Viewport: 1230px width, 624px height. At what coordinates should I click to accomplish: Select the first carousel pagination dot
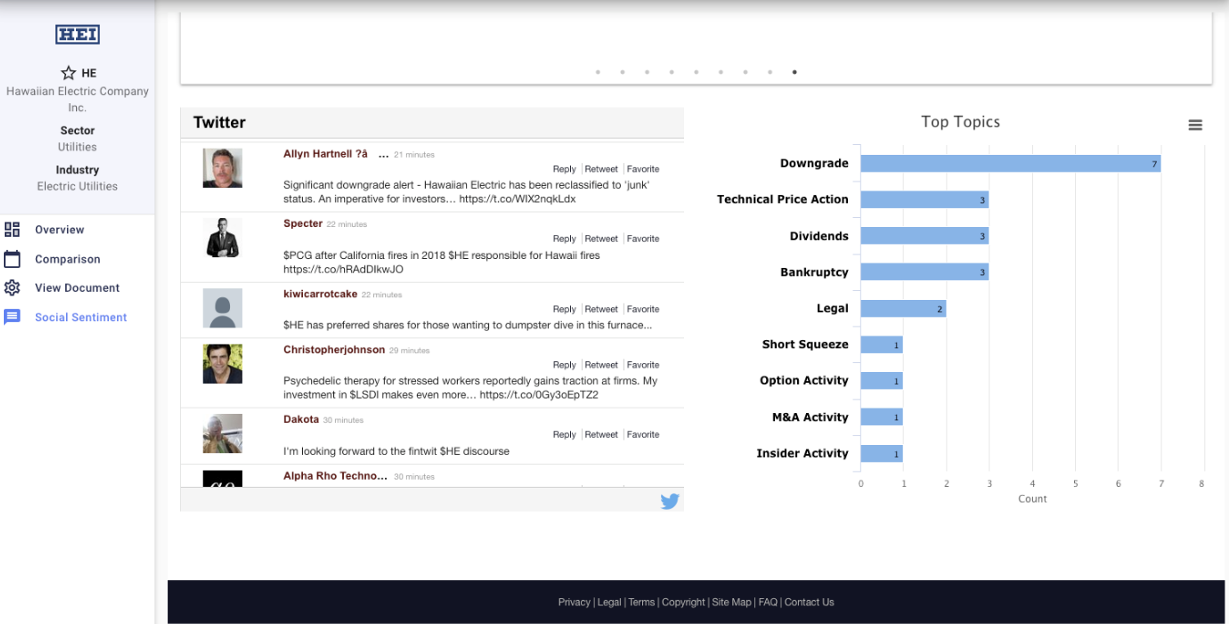tap(598, 72)
